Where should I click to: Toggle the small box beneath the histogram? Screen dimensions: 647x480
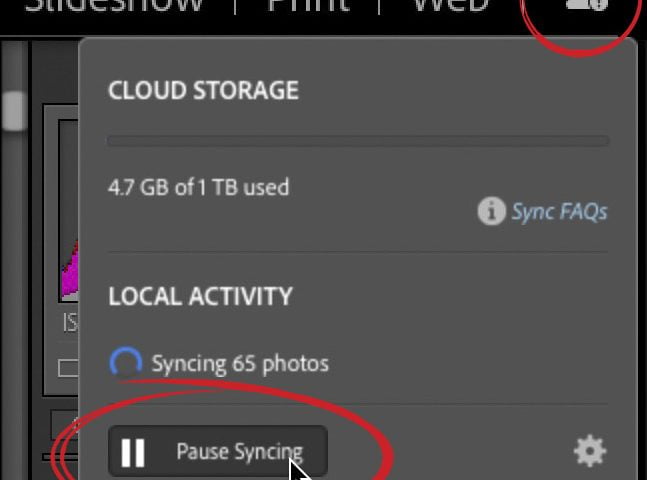(x=68, y=368)
